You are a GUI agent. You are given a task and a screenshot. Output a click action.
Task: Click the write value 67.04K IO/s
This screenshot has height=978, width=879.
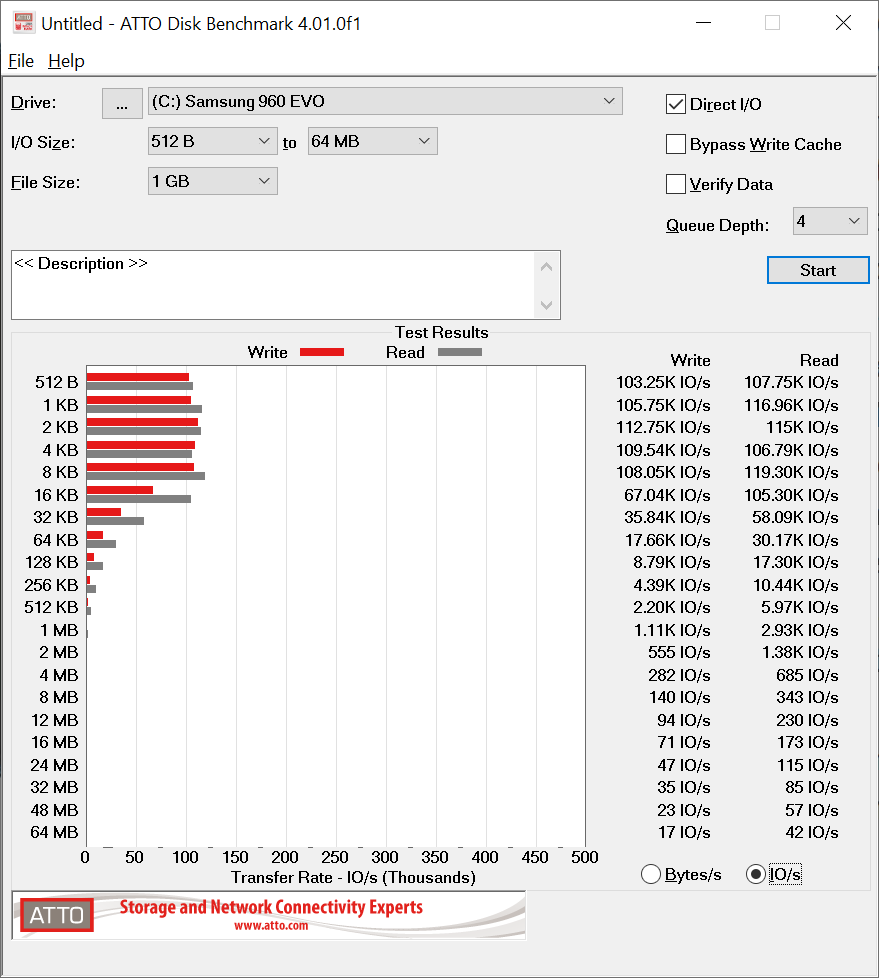point(668,495)
